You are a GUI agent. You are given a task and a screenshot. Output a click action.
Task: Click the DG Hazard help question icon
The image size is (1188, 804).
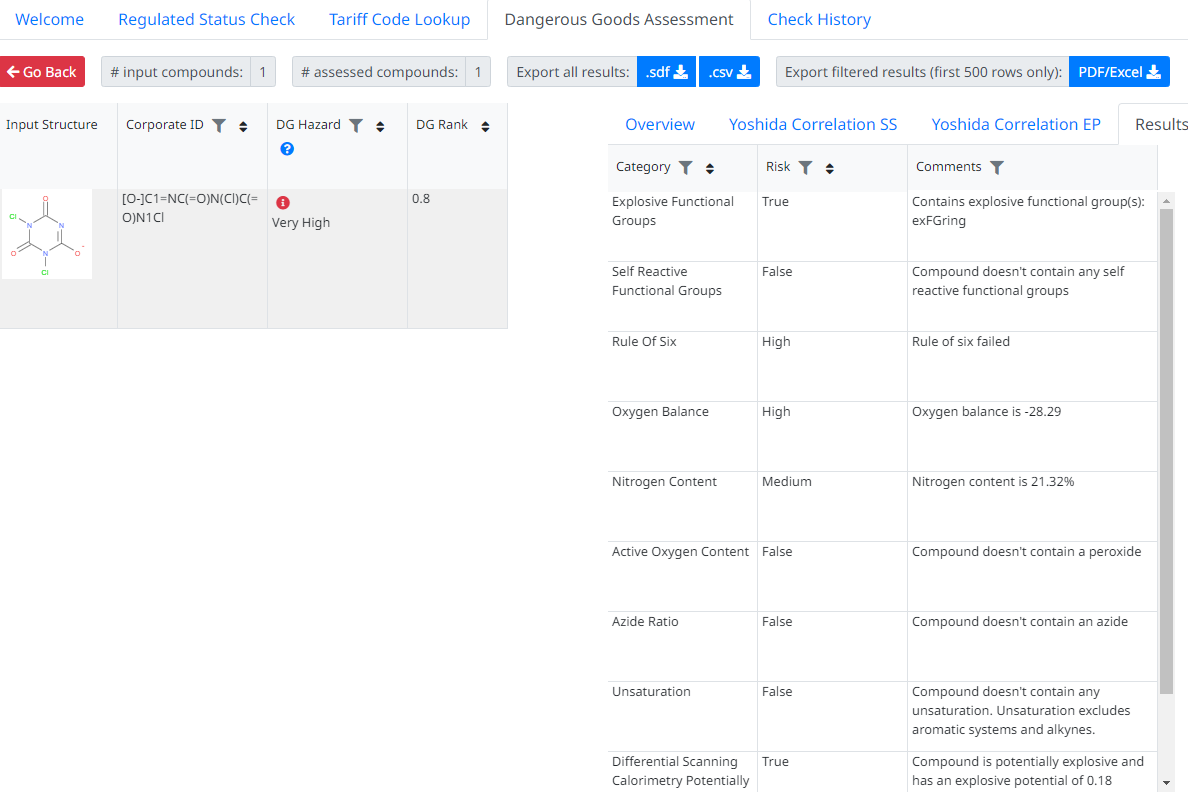click(x=287, y=149)
